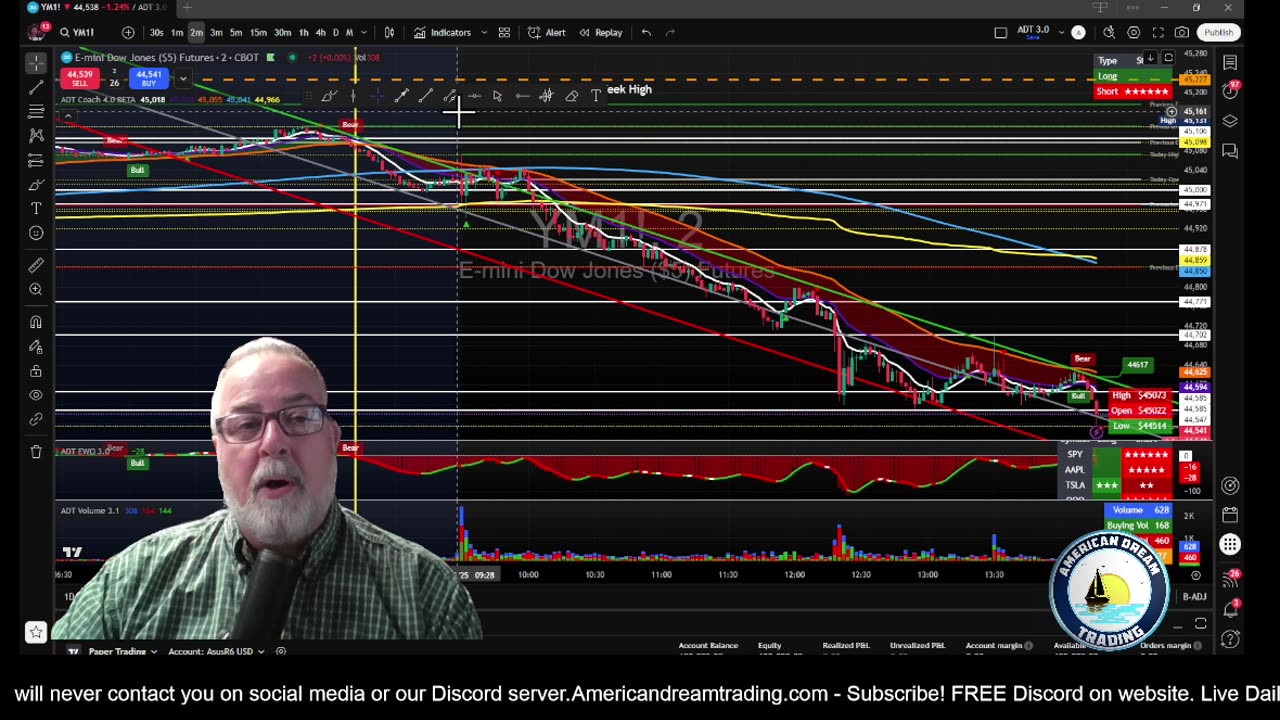Select the text tool in left sidebar
1280x720 pixels.
[x=36, y=208]
